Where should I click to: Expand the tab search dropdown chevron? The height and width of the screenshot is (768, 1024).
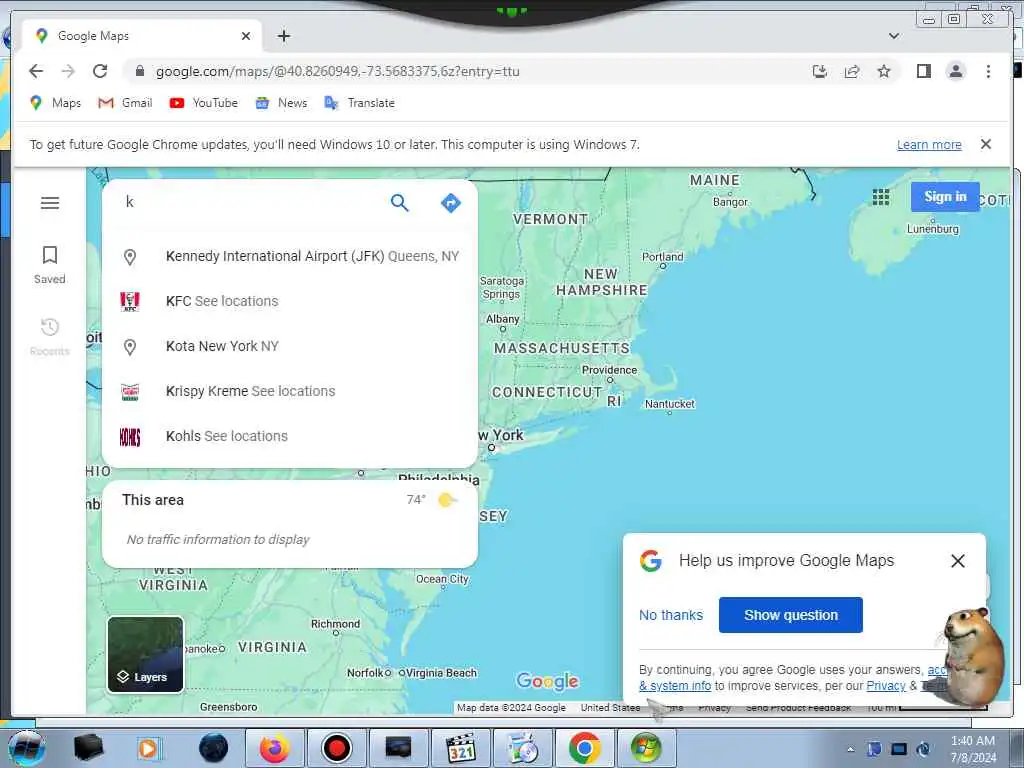click(894, 36)
